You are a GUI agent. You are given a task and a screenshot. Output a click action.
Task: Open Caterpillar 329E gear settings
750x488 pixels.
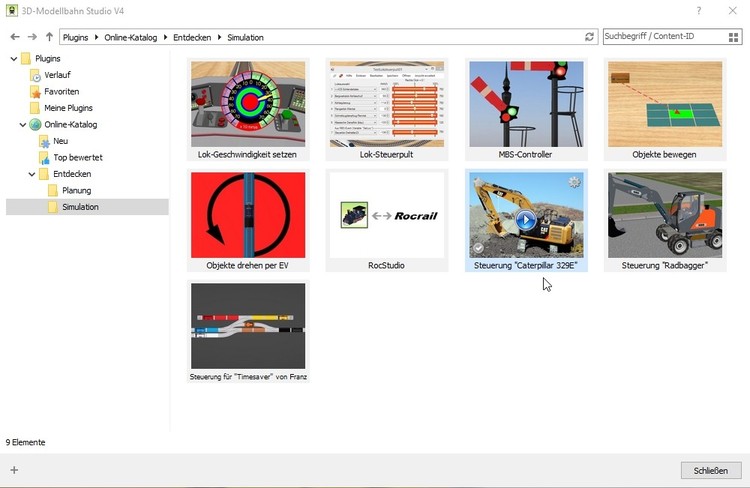coord(574,182)
